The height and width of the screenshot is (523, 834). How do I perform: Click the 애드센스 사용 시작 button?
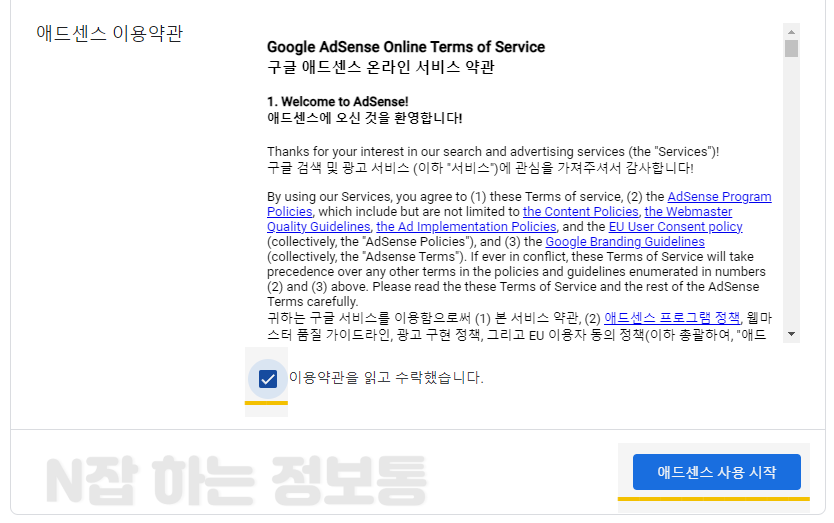point(716,472)
